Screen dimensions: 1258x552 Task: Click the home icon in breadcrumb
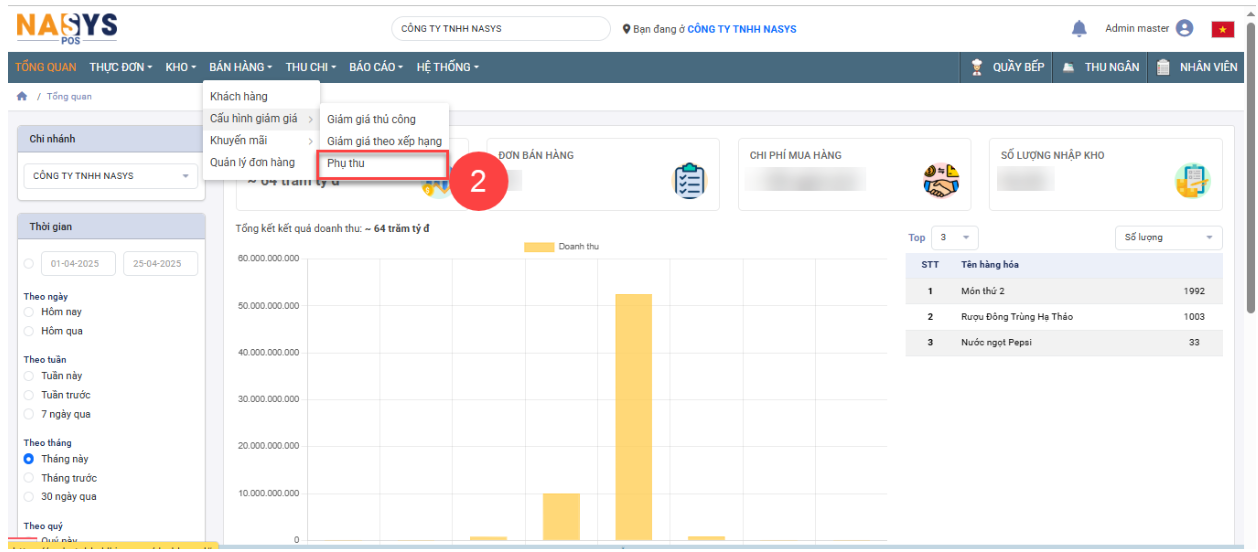point(22,97)
